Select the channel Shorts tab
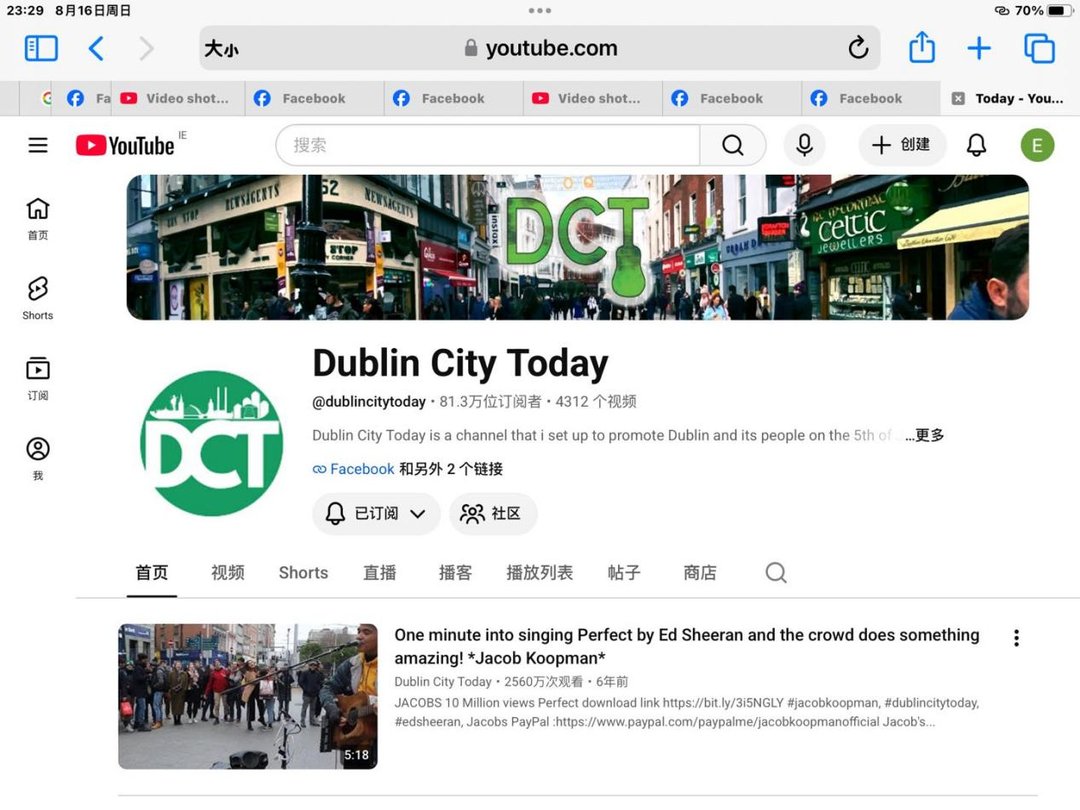This screenshot has width=1080, height=810. coord(303,573)
